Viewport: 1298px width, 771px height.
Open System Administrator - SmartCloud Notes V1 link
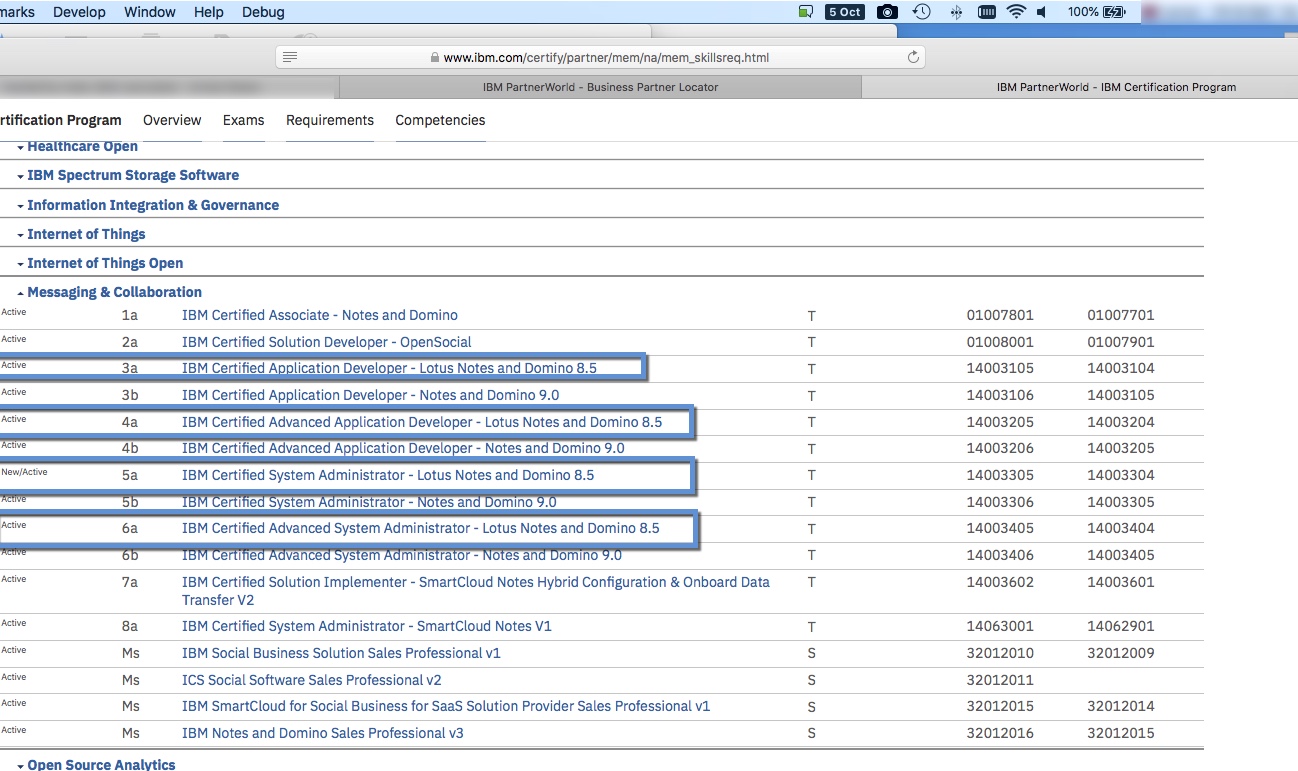click(x=367, y=626)
